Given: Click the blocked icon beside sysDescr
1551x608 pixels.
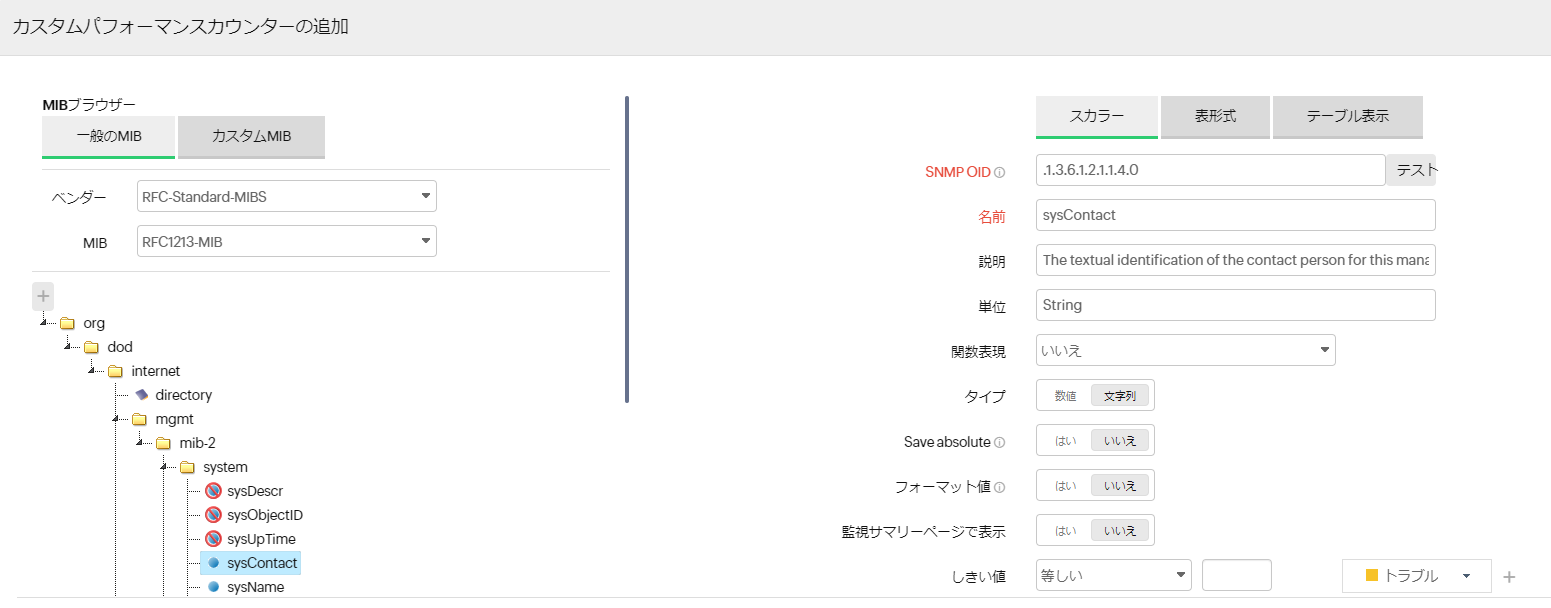Looking at the screenshot, I should tap(213, 491).
